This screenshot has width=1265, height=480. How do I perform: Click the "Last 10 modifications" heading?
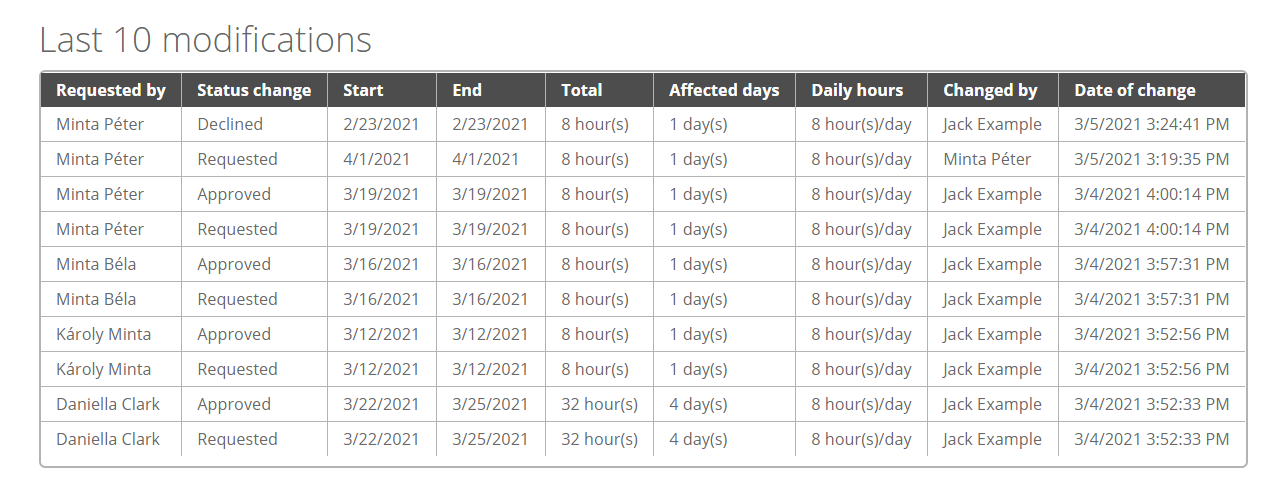205,40
